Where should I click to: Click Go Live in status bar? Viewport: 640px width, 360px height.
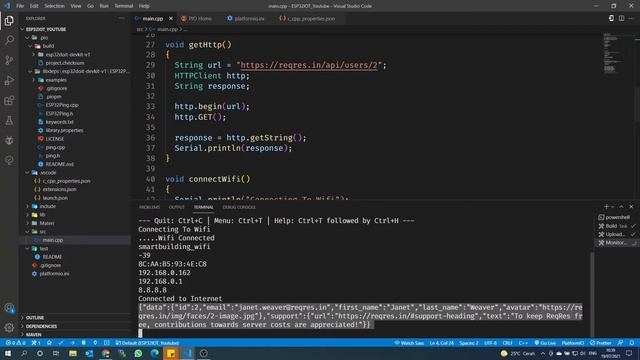(545, 343)
